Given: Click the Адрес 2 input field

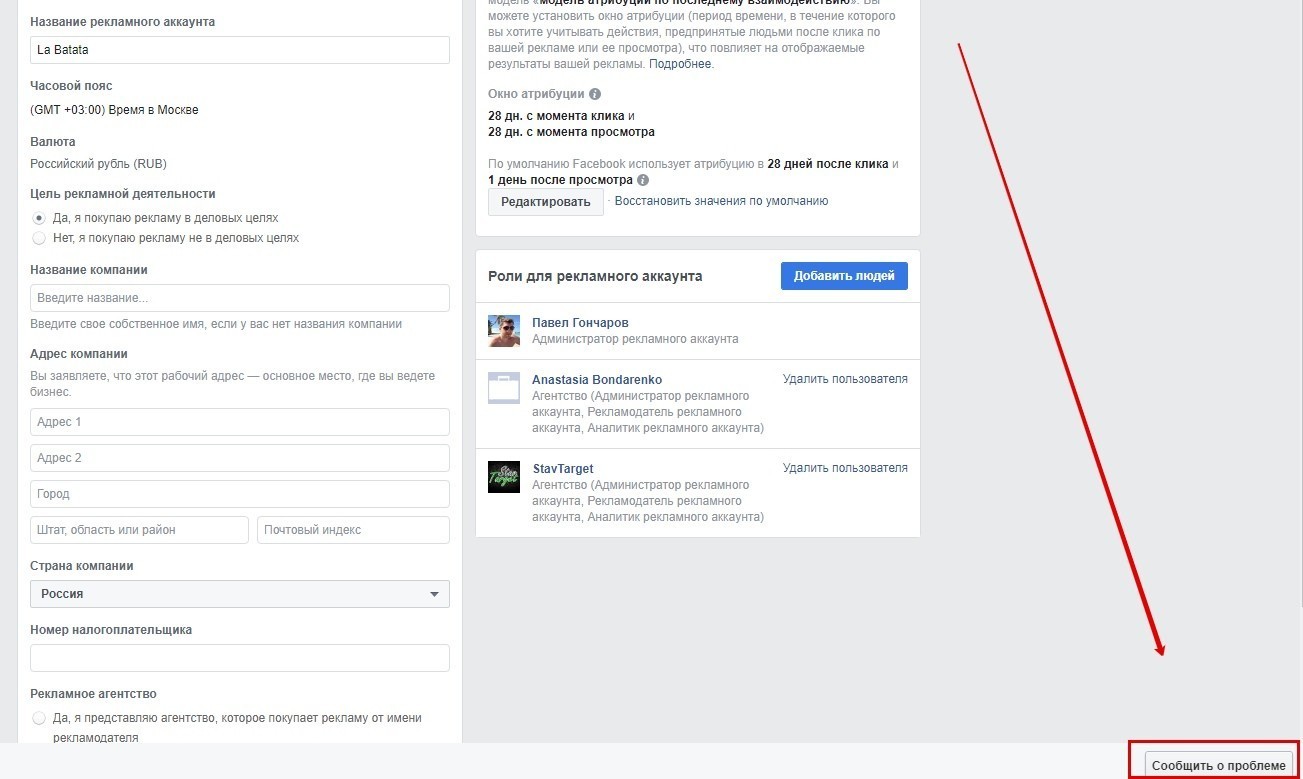Looking at the screenshot, I should [240, 458].
